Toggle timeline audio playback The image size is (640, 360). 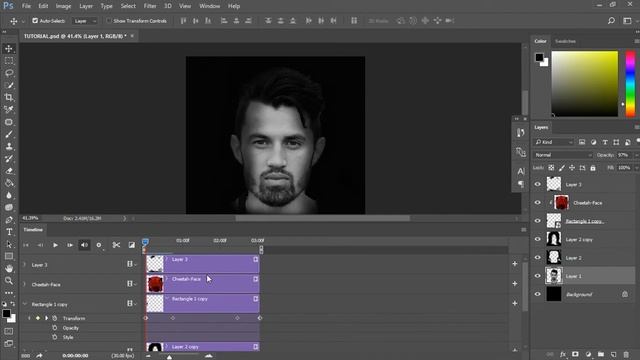[x=84, y=245]
